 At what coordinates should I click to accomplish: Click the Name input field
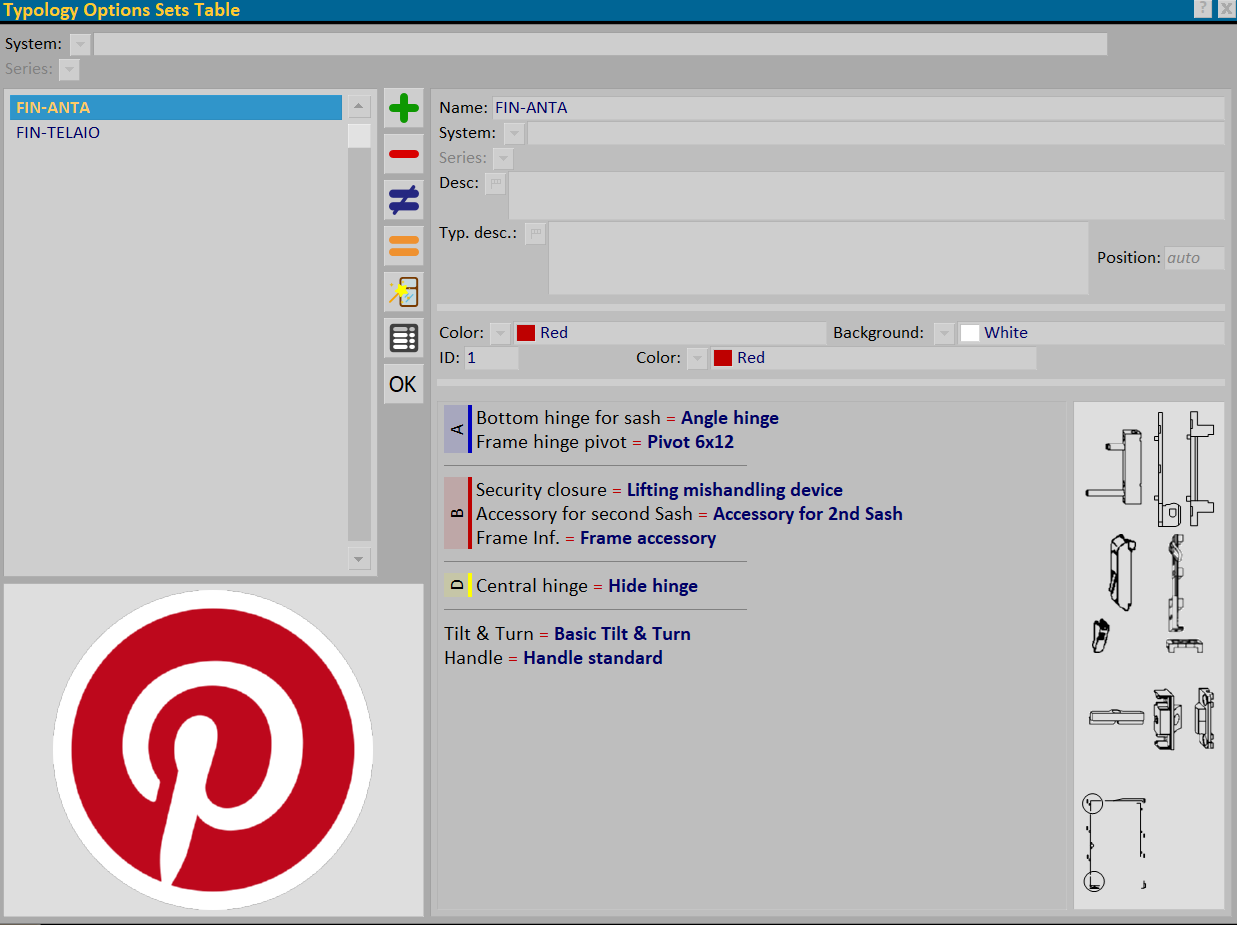click(x=857, y=108)
